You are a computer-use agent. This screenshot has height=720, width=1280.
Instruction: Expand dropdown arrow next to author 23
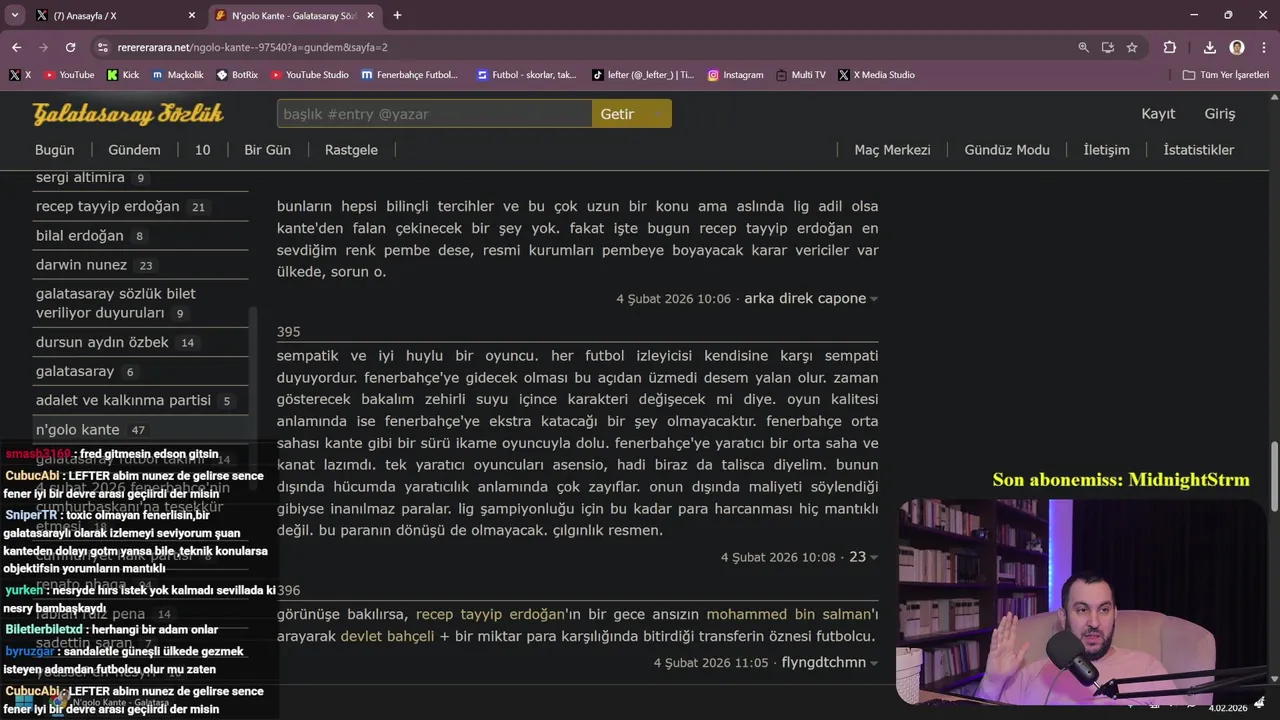pos(874,558)
